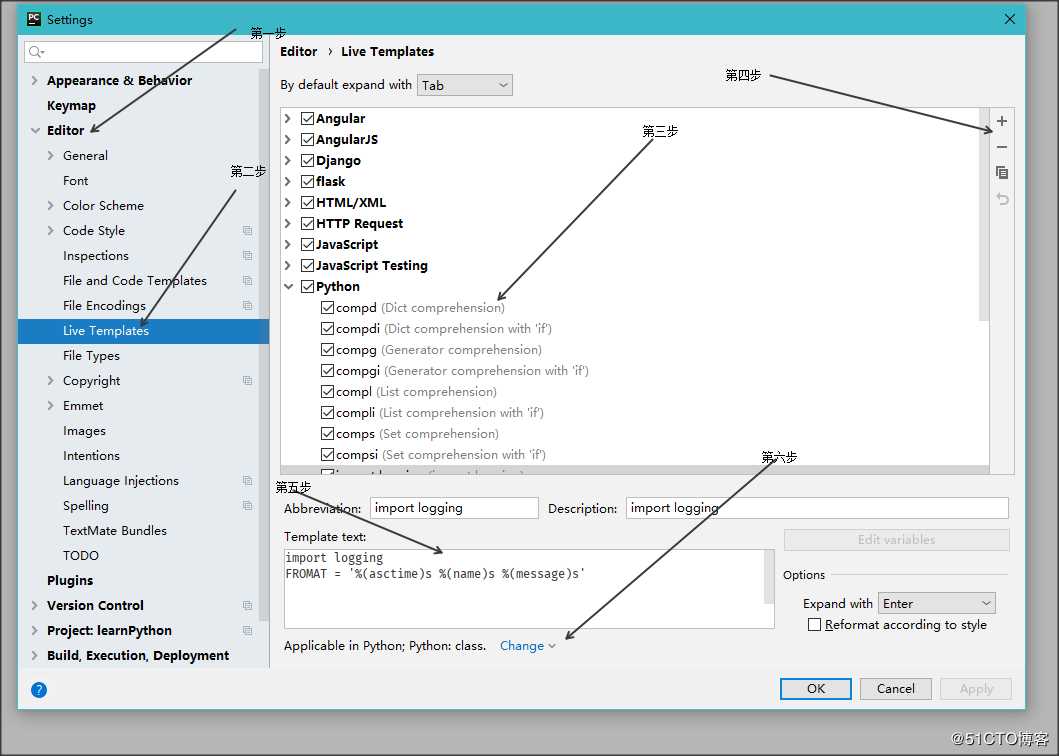
Task: Duplicate the selected template icon
Action: pos(1002,173)
